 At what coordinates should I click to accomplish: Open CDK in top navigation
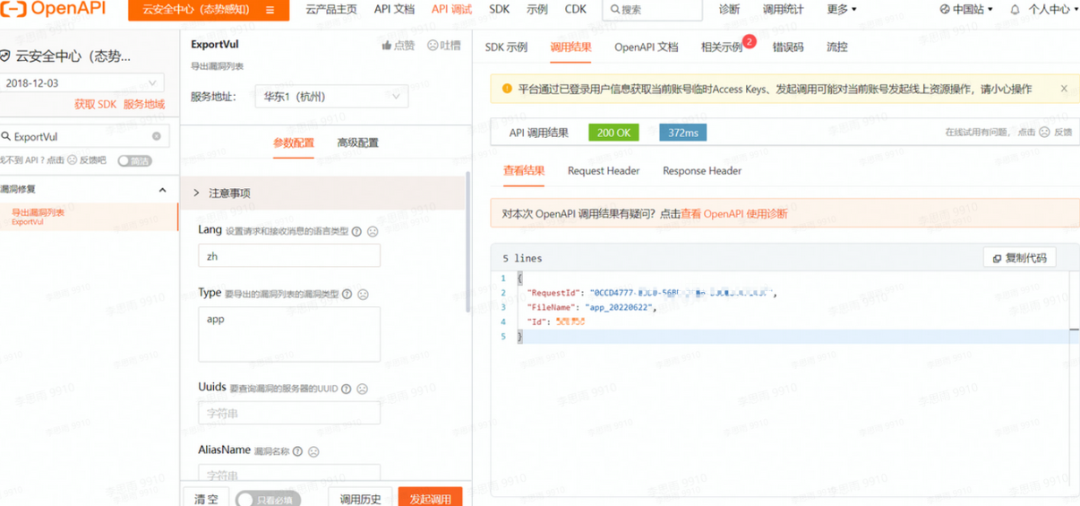[576, 10]
